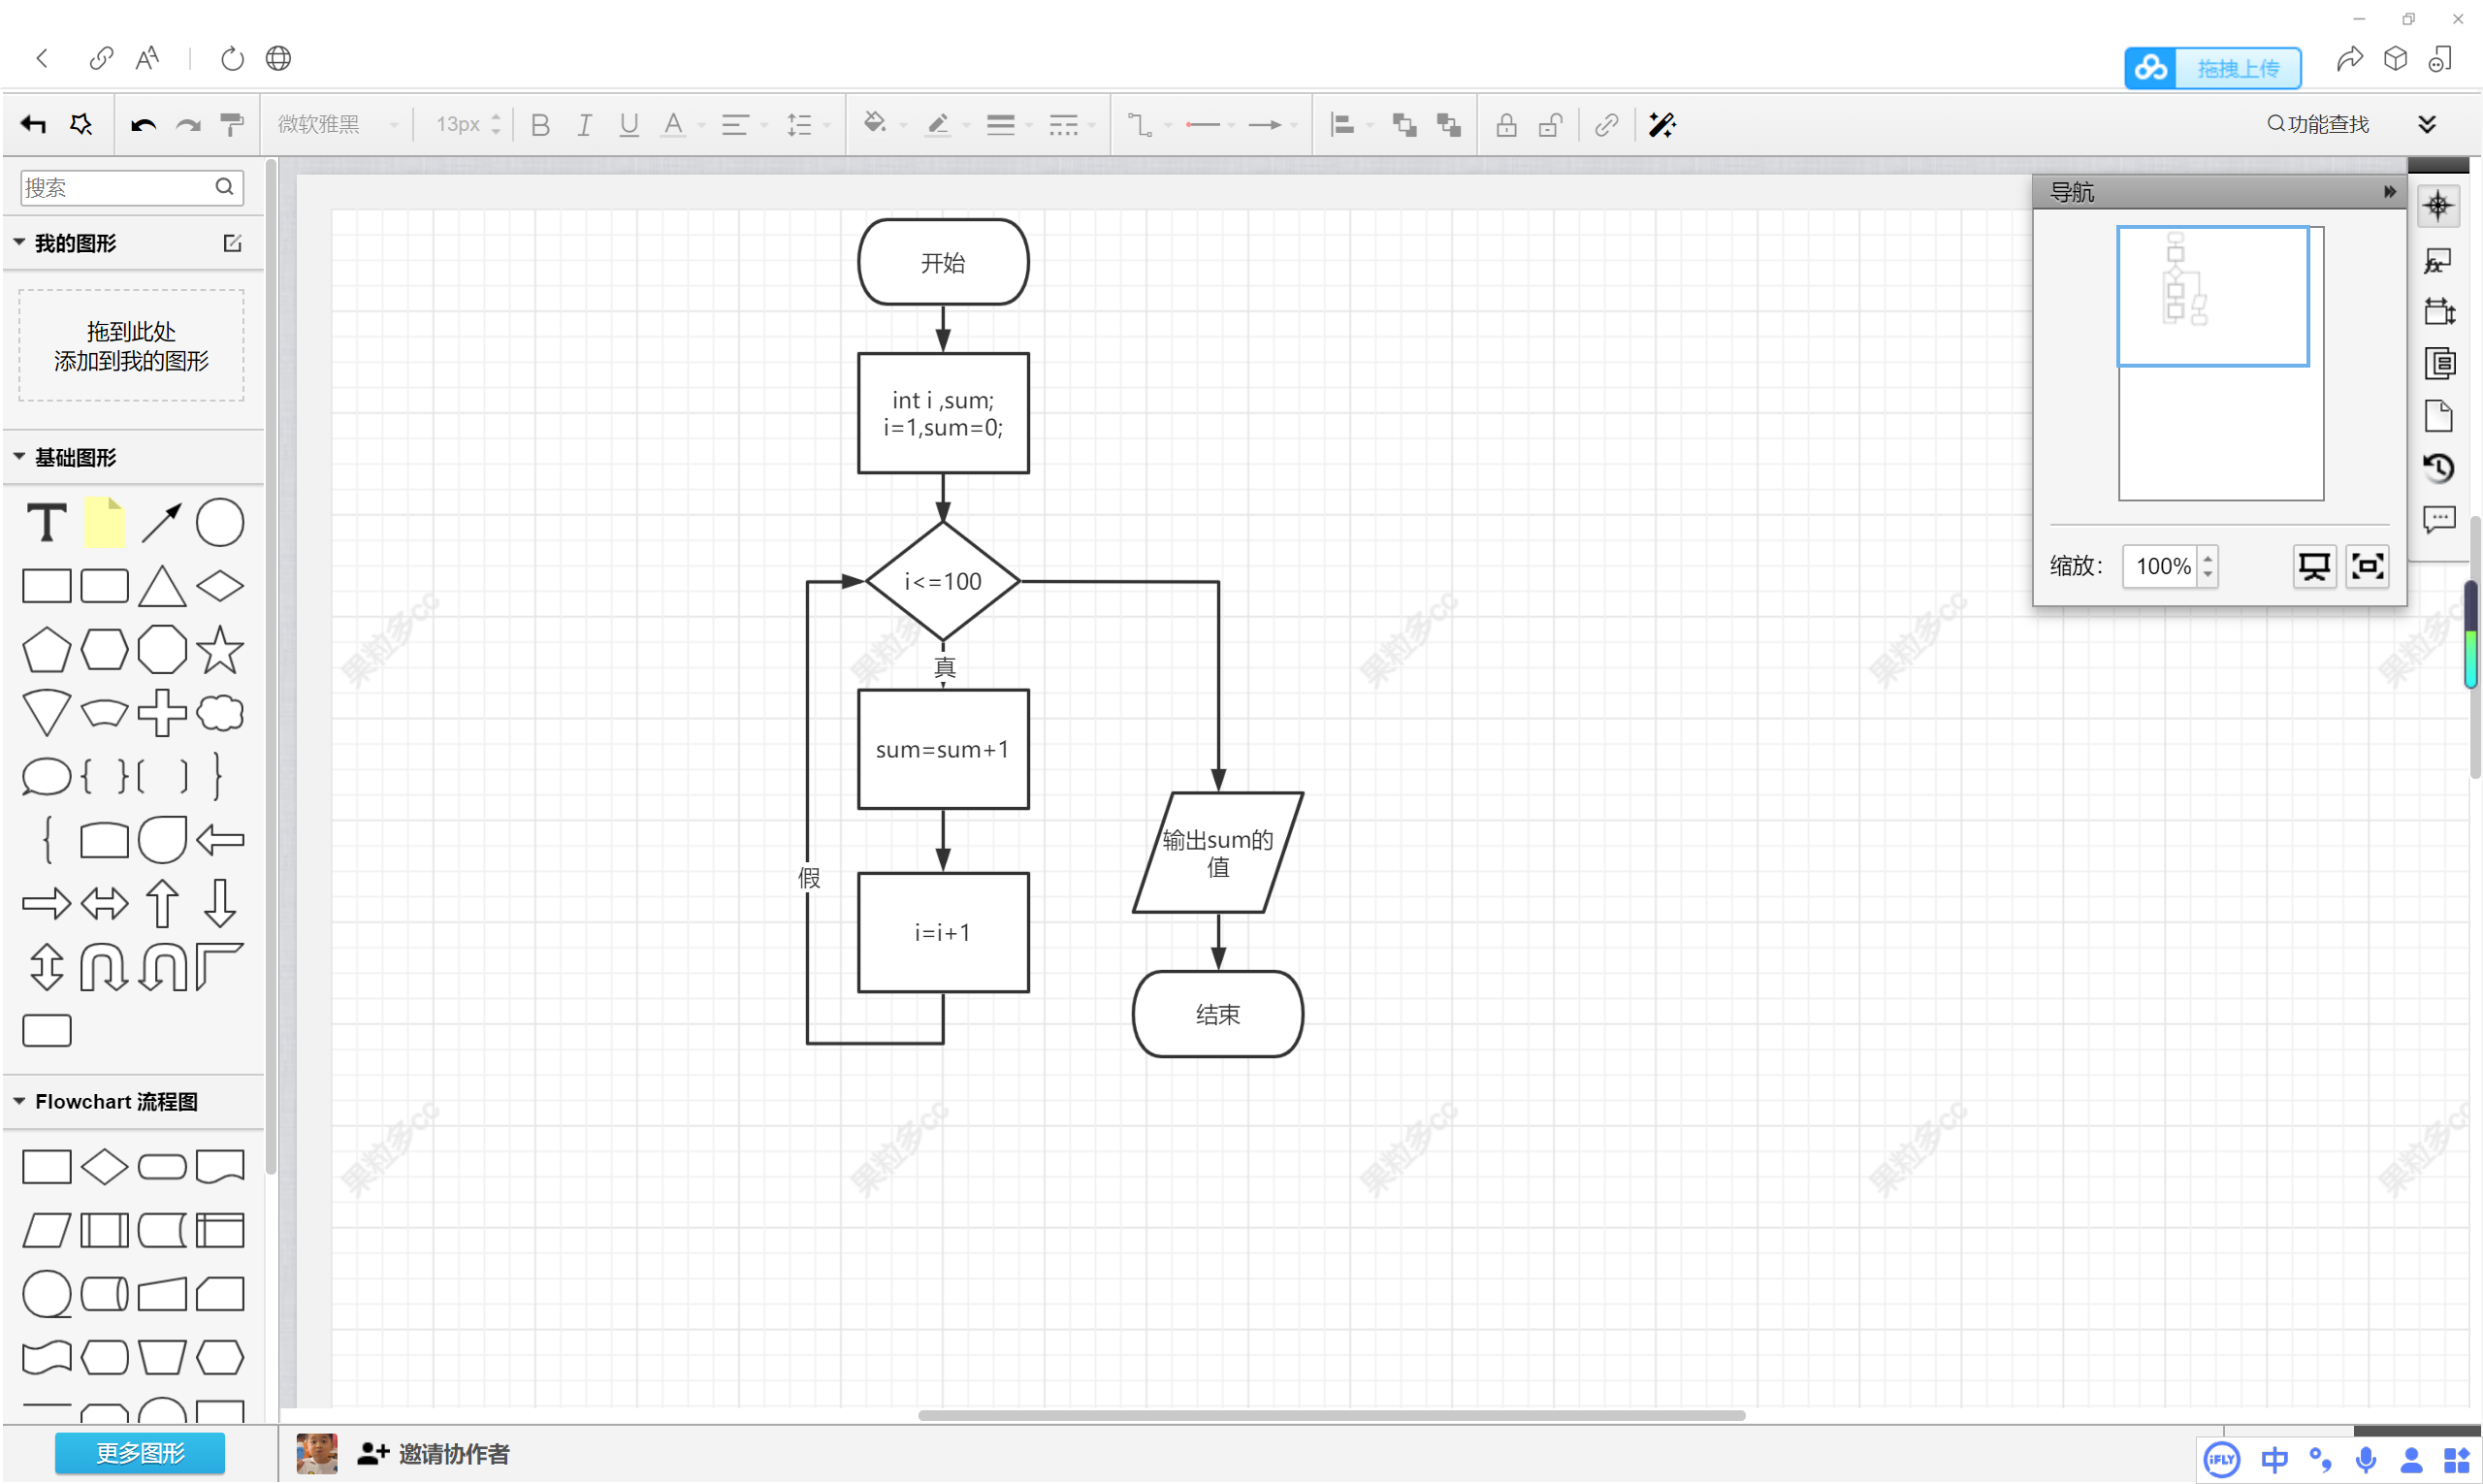Unlock the selected shape

click(1550, 124)
